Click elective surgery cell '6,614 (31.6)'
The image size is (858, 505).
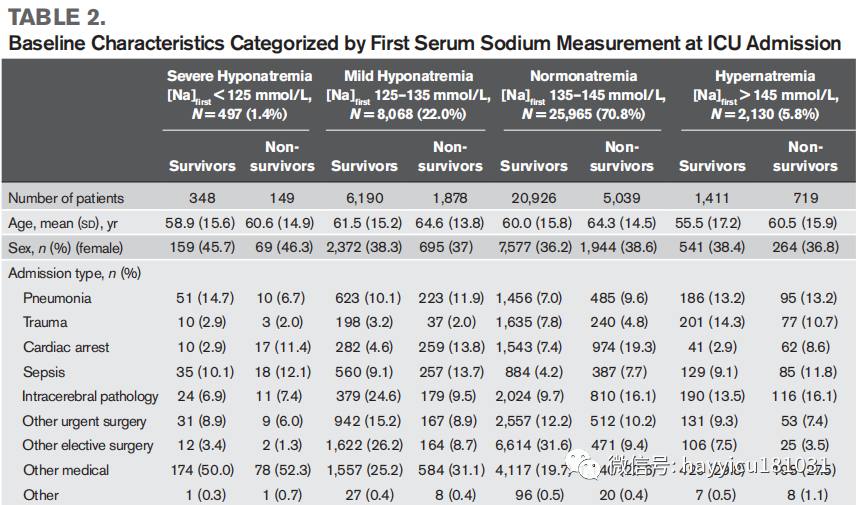534,445
